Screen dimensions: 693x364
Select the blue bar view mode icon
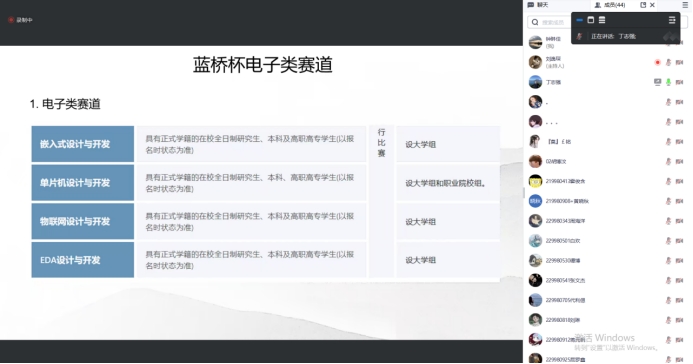pos(579,20)
